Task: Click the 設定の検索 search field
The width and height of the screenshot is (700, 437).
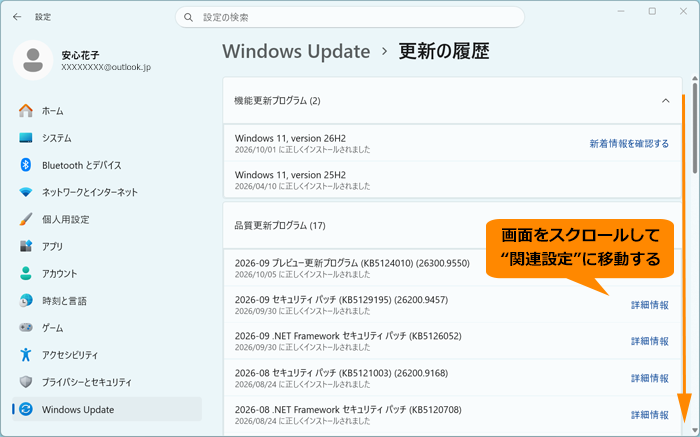Action: pos(350,17)
